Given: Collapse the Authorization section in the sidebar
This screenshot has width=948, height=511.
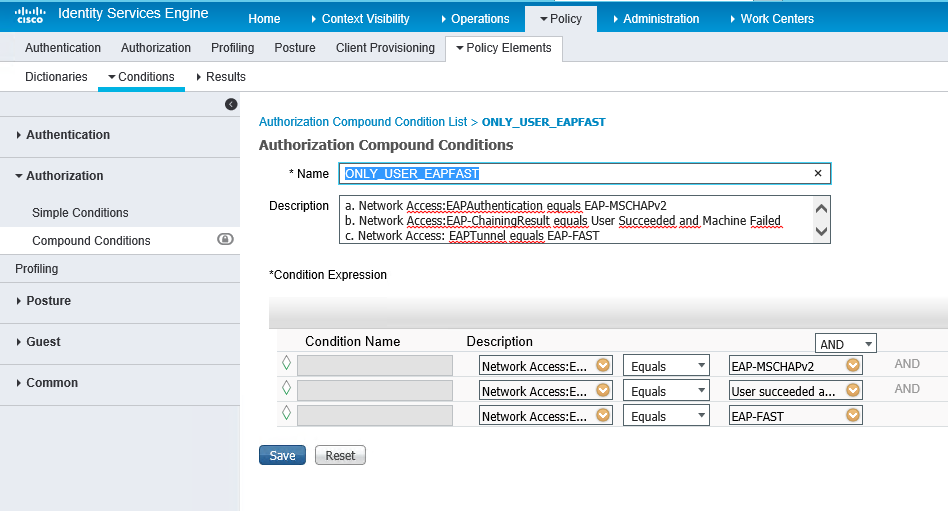Looking at the screenshot, I should click(59, 176).
